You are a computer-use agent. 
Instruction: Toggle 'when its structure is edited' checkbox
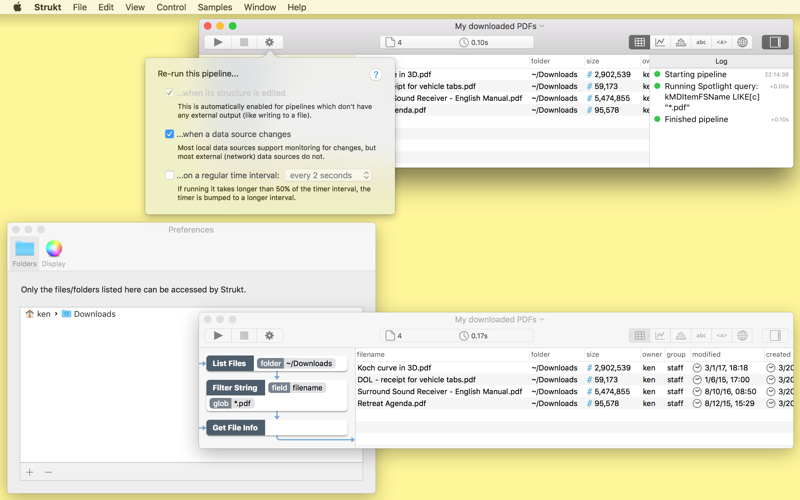point(169,93)
